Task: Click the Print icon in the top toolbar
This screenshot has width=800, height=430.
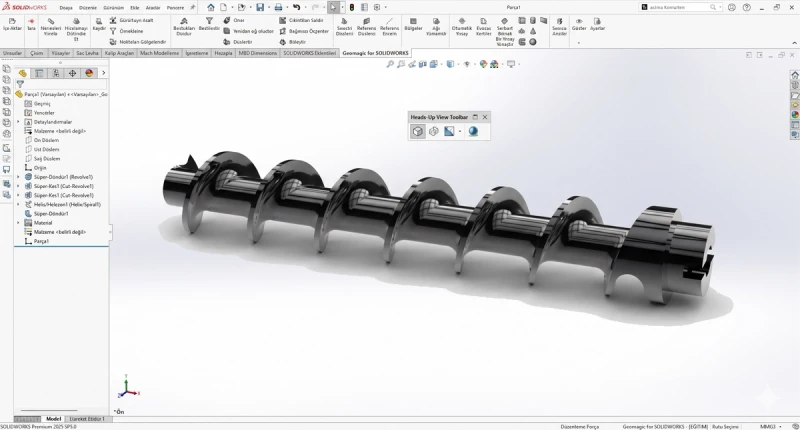Action: (278, 7)
